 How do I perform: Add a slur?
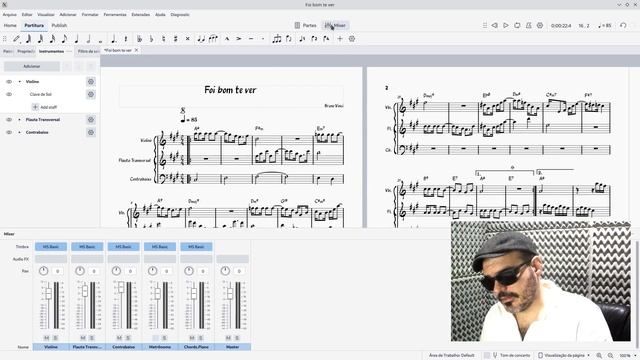coord(213,39)
